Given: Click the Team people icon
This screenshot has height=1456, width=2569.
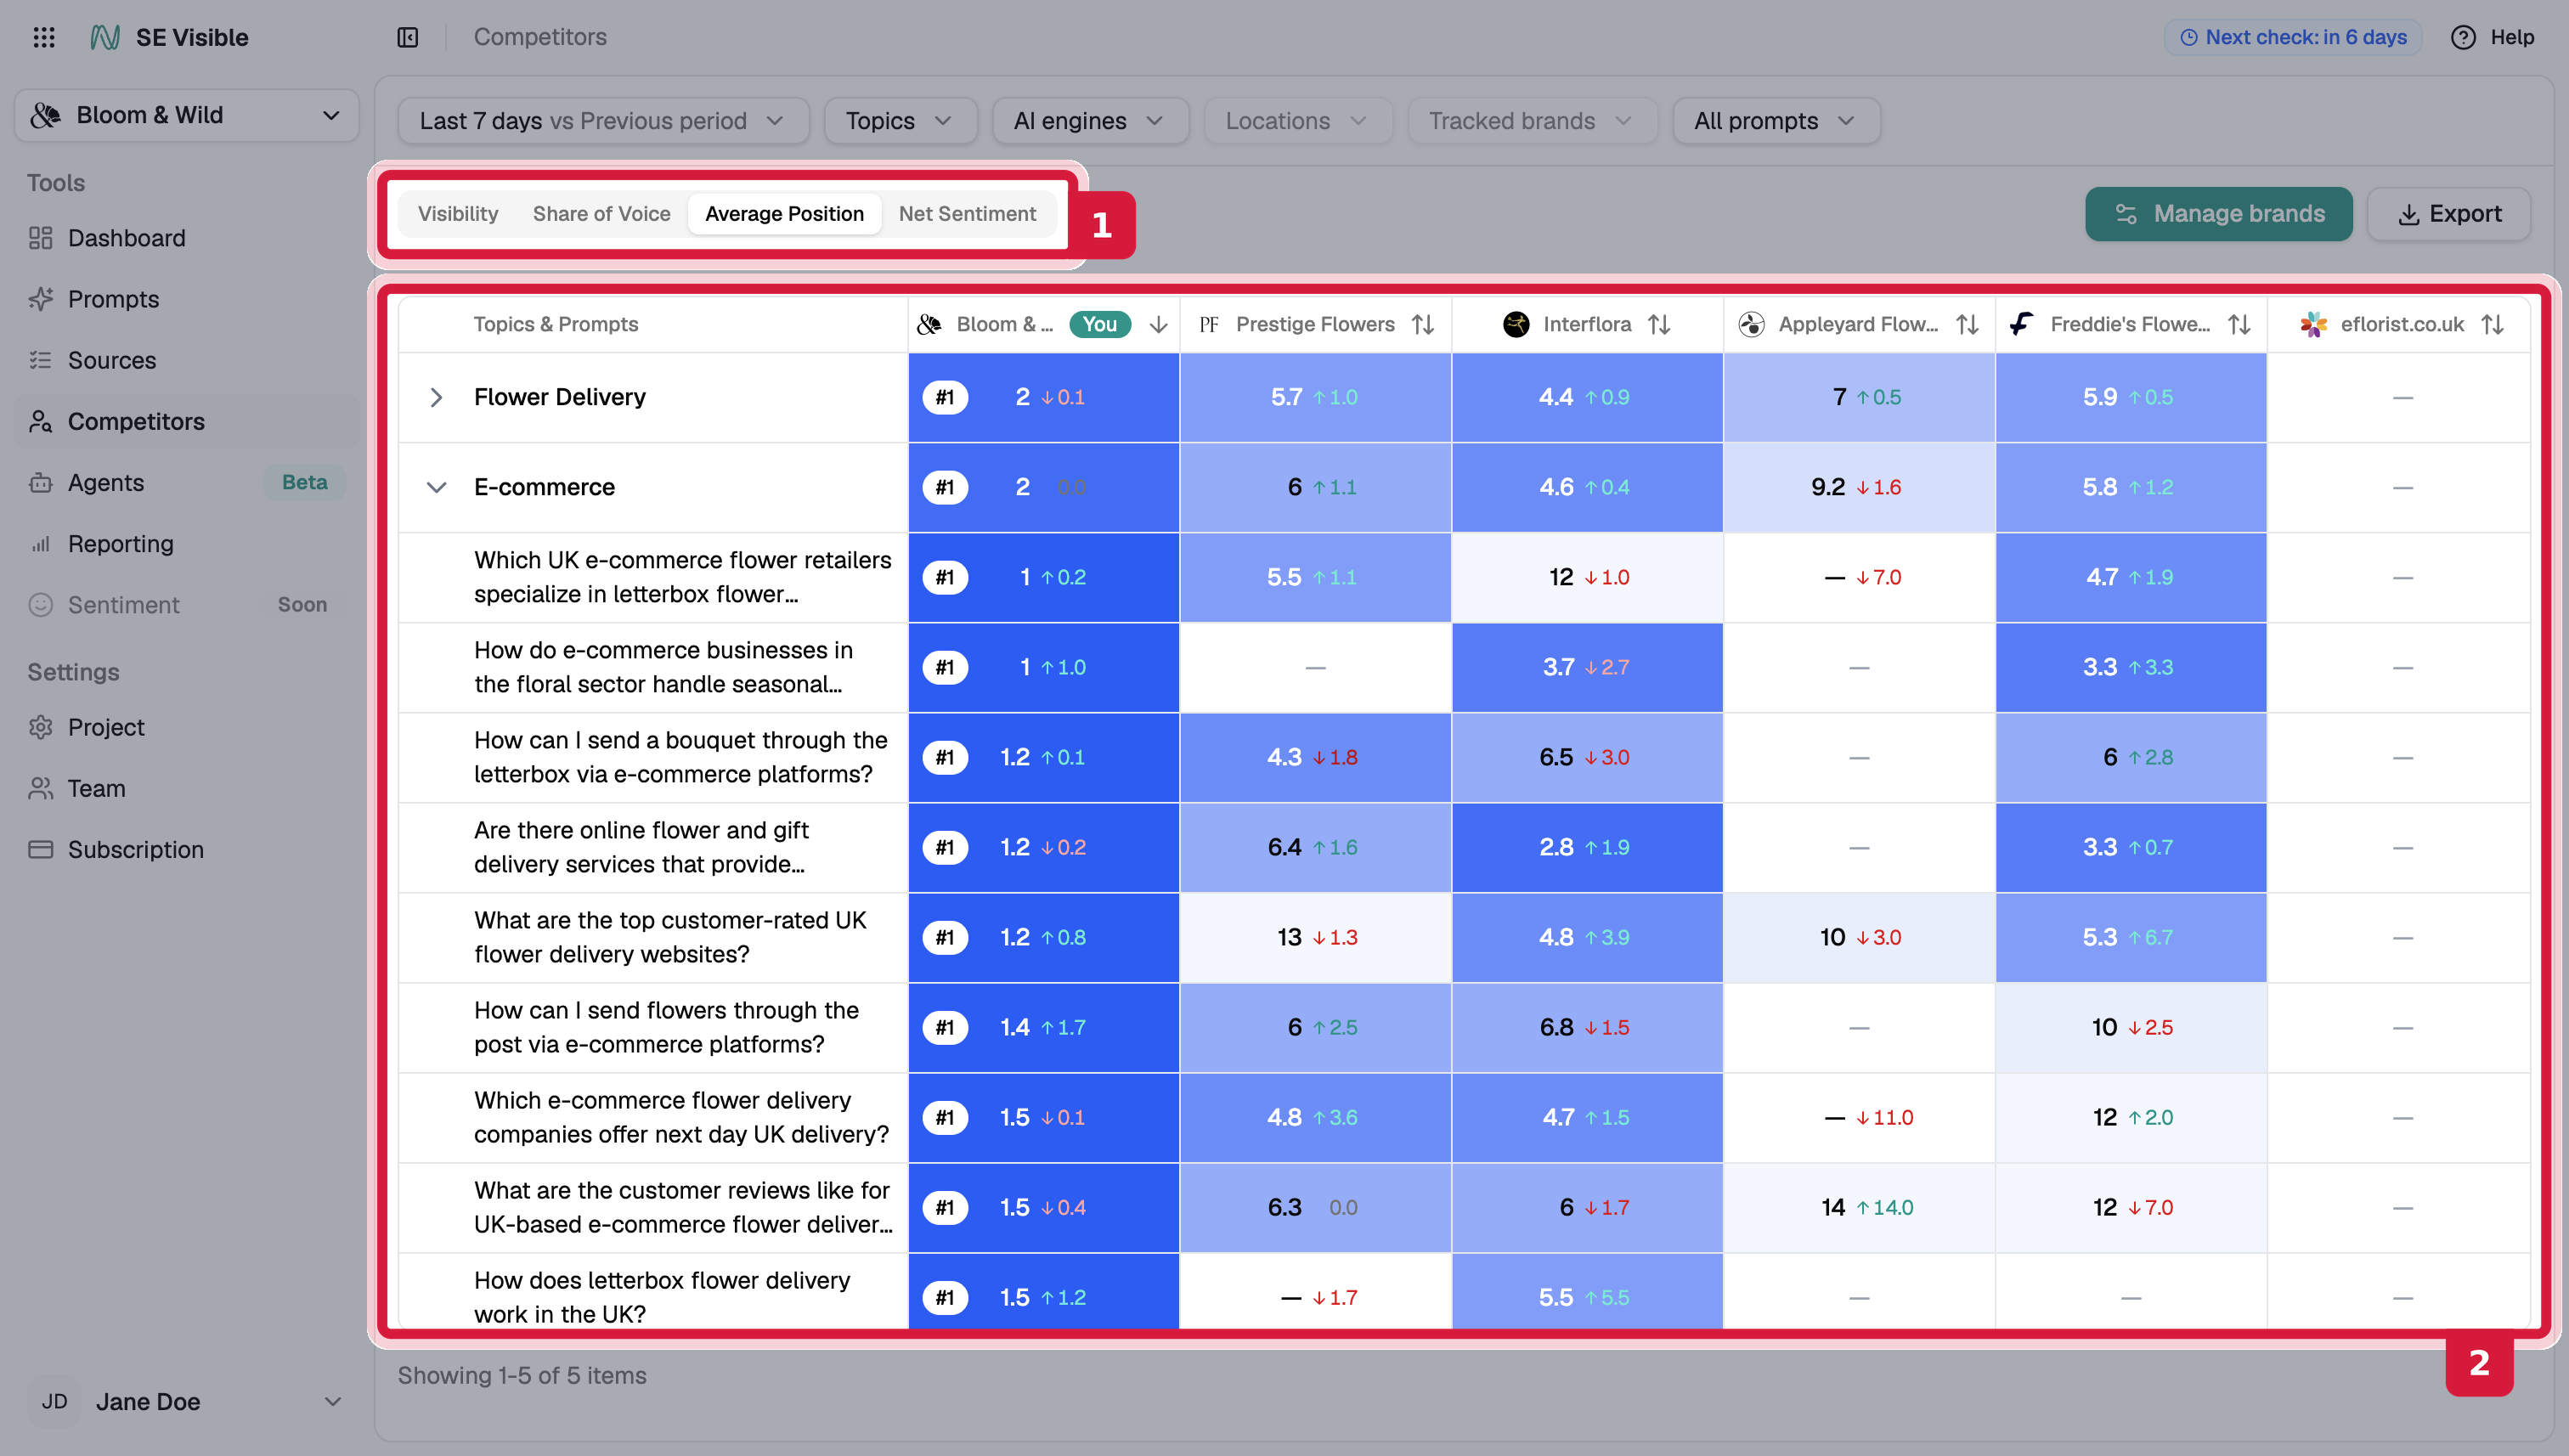Looking at the screenshot, I should point(41,788).
